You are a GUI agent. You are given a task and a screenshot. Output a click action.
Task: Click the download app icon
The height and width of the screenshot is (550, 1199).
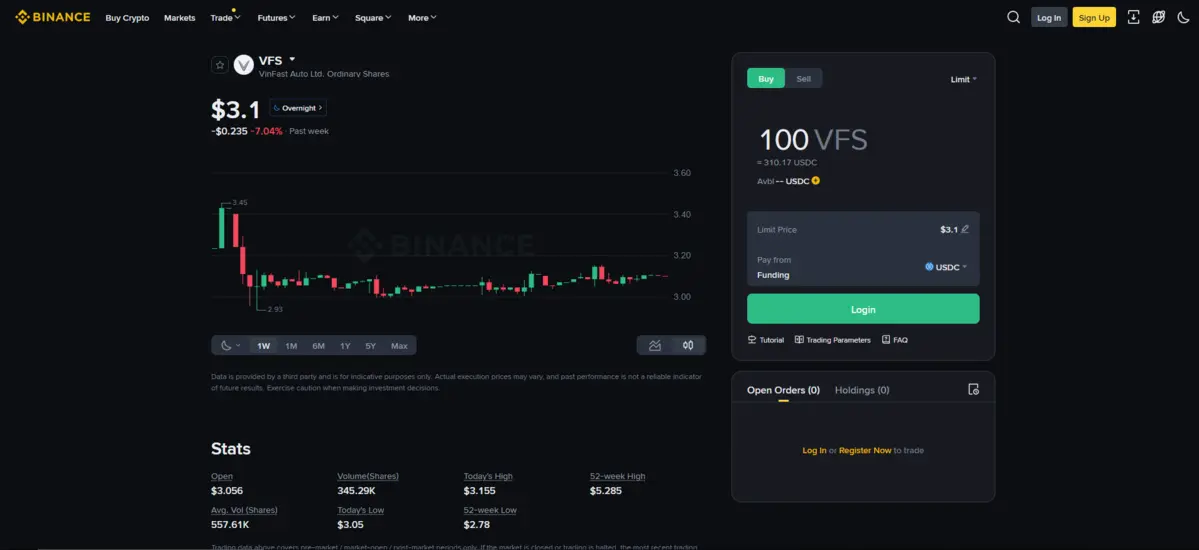[1133, 18]
